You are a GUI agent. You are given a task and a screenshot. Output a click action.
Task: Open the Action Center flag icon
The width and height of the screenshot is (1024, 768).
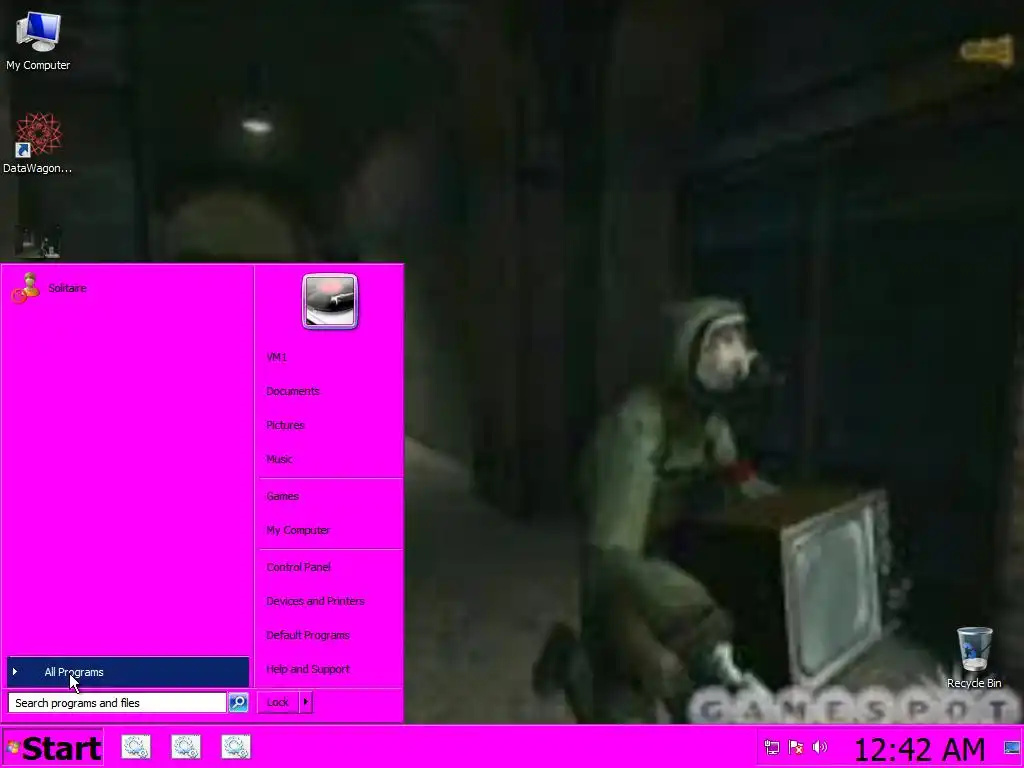(795, 747)
